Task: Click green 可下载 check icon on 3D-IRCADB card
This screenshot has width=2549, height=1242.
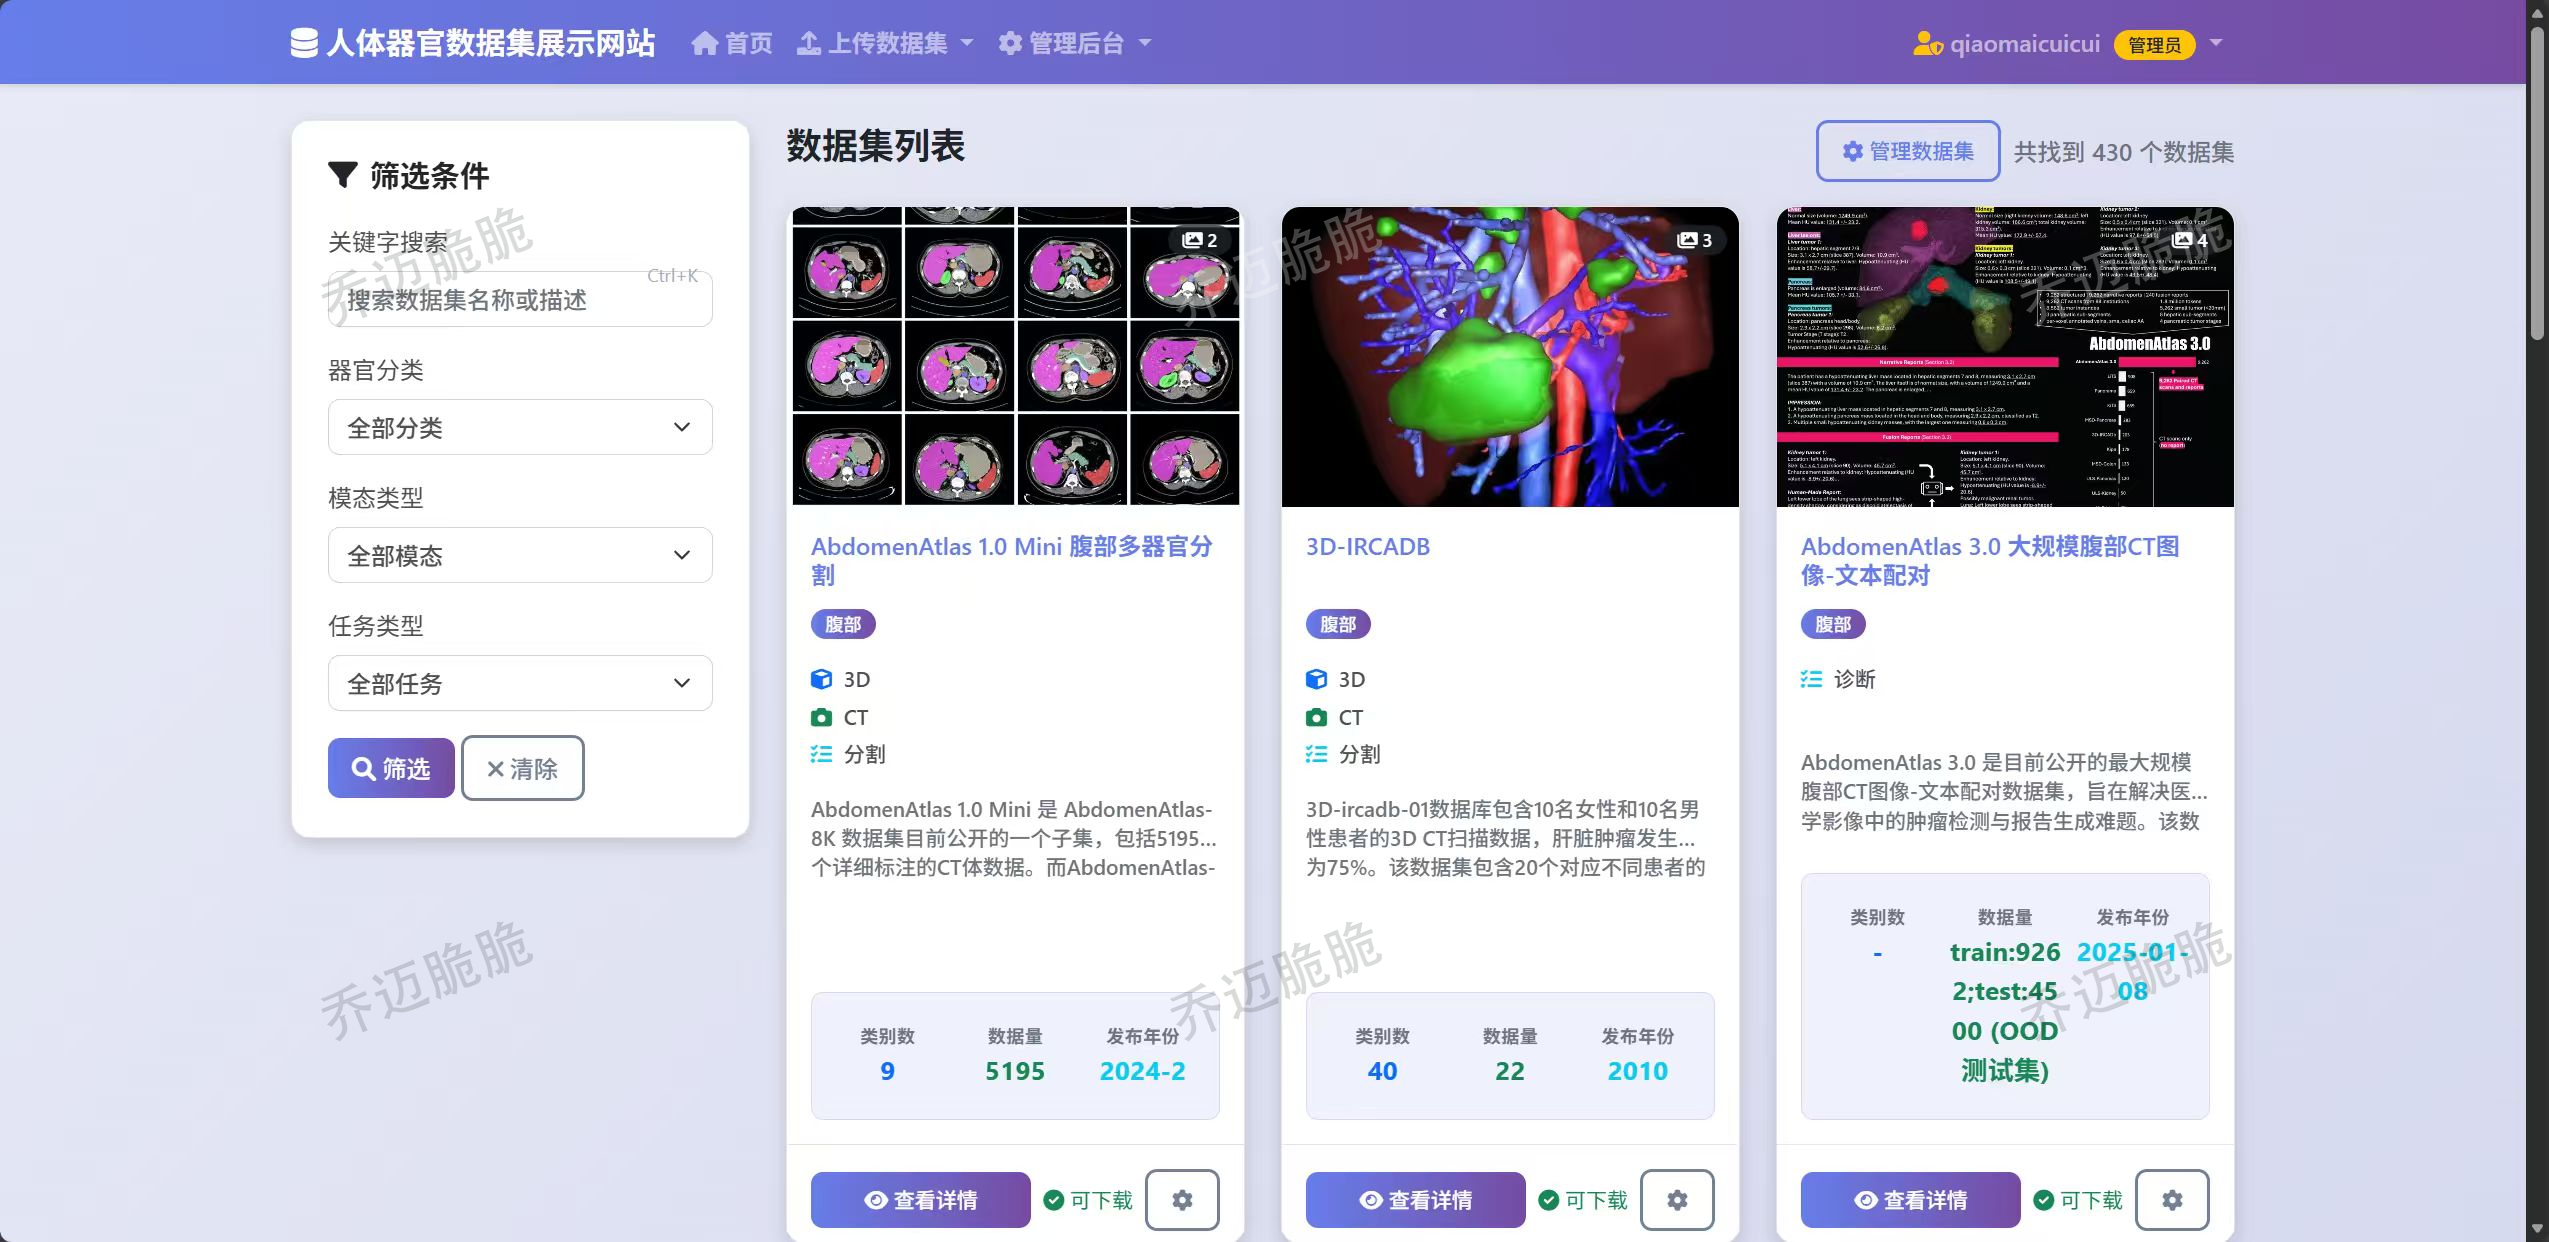Action: pos(1549,1200)
